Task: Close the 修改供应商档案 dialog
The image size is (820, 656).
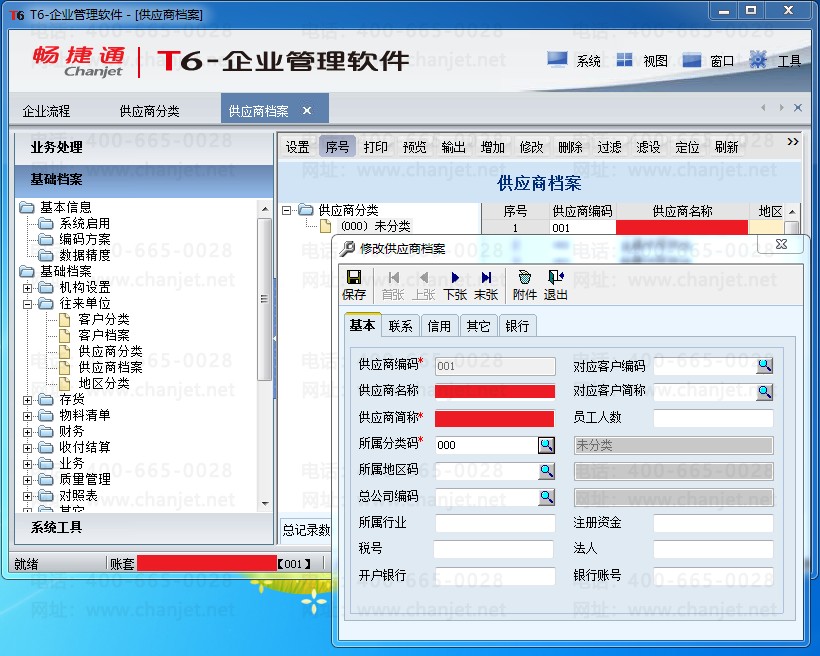Action: (x=781, y=244)
